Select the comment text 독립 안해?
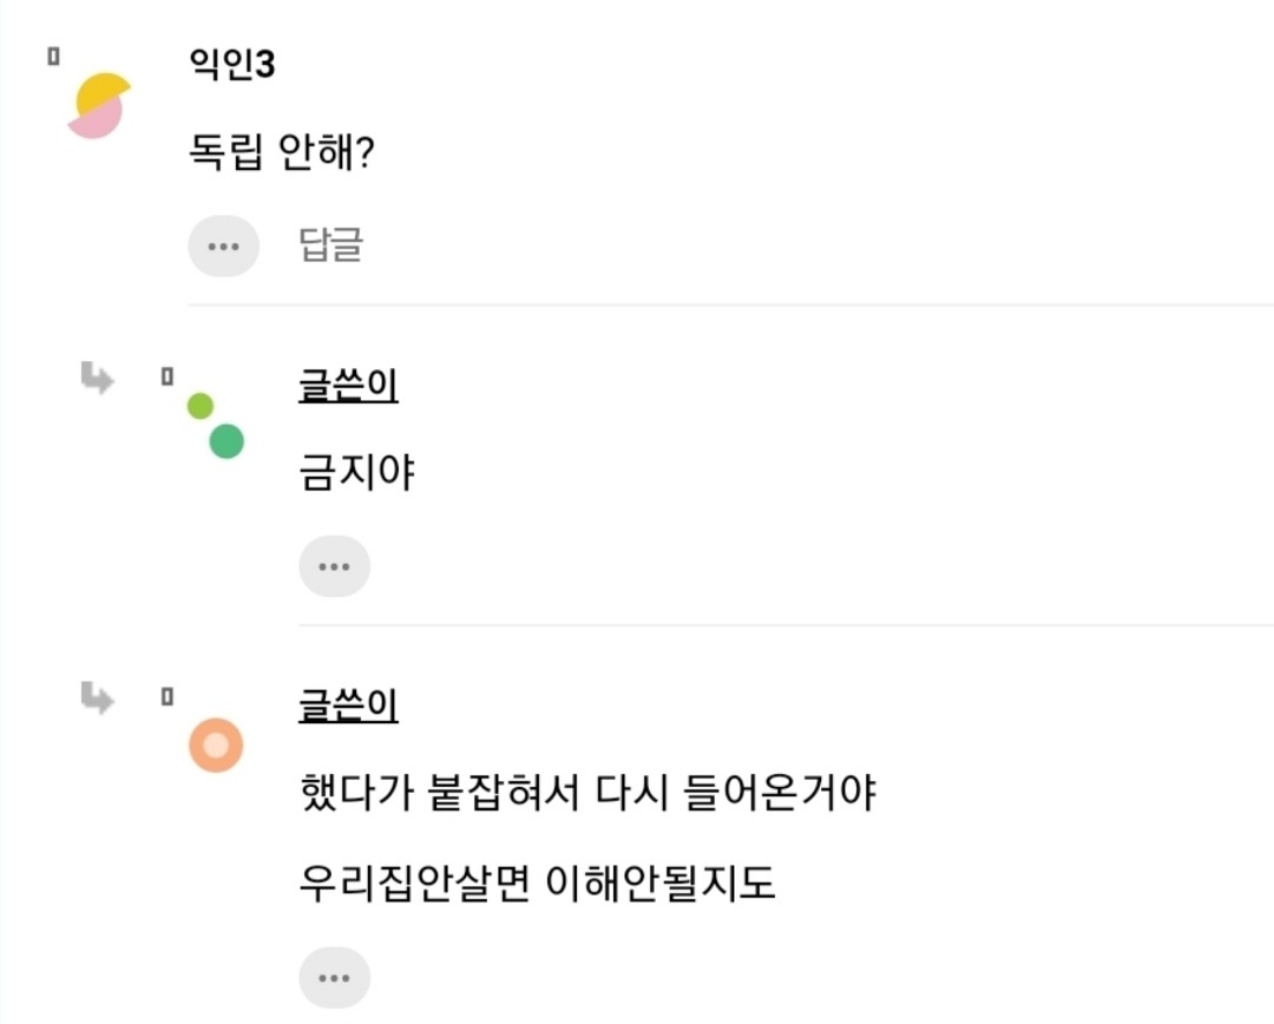 pos(281,152)
